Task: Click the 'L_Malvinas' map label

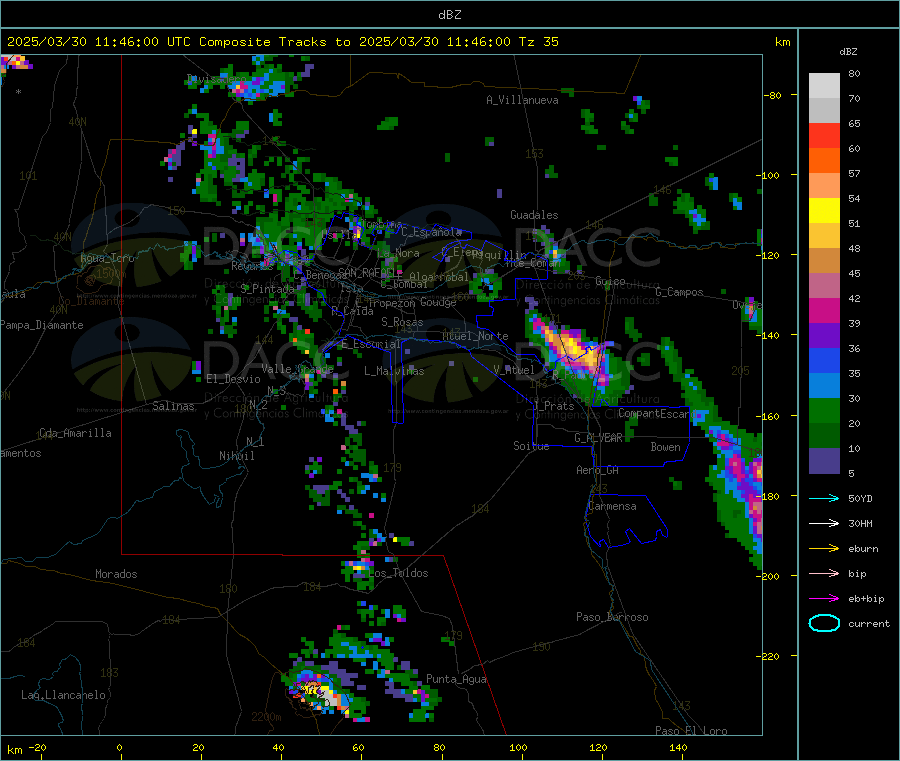Action: pyautogui.click(x=394, y=371)
